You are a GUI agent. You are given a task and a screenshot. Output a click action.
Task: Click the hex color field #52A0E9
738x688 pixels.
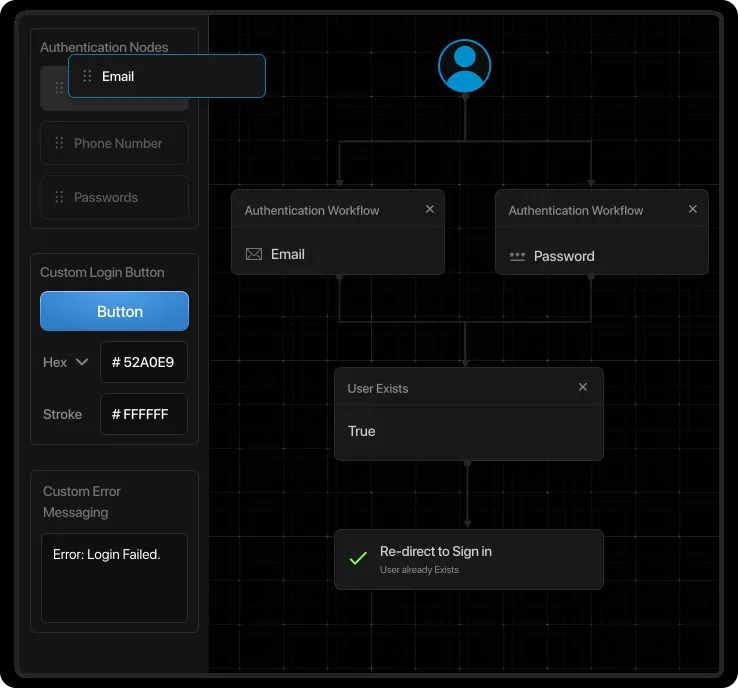pyautogui.click(x=143, y=362)
